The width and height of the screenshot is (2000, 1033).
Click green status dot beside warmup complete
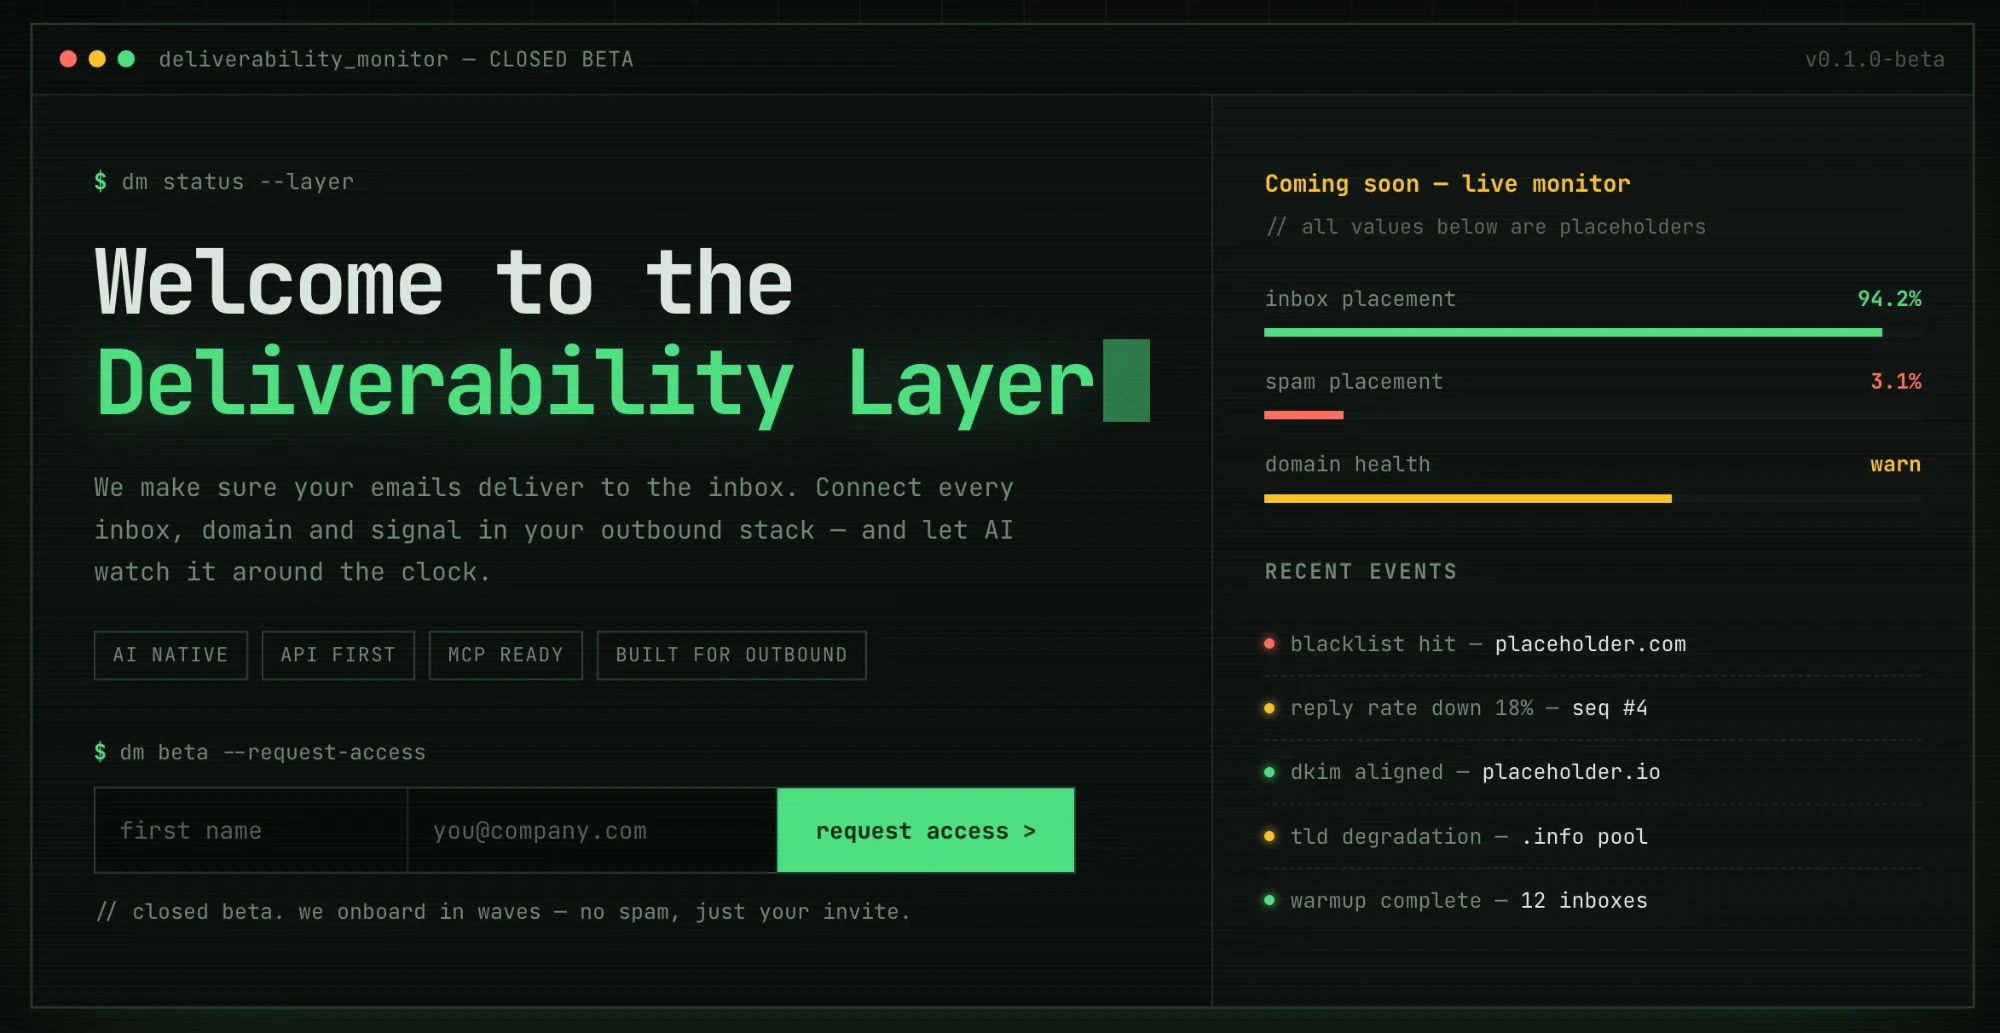click(x=1269, y=900)
